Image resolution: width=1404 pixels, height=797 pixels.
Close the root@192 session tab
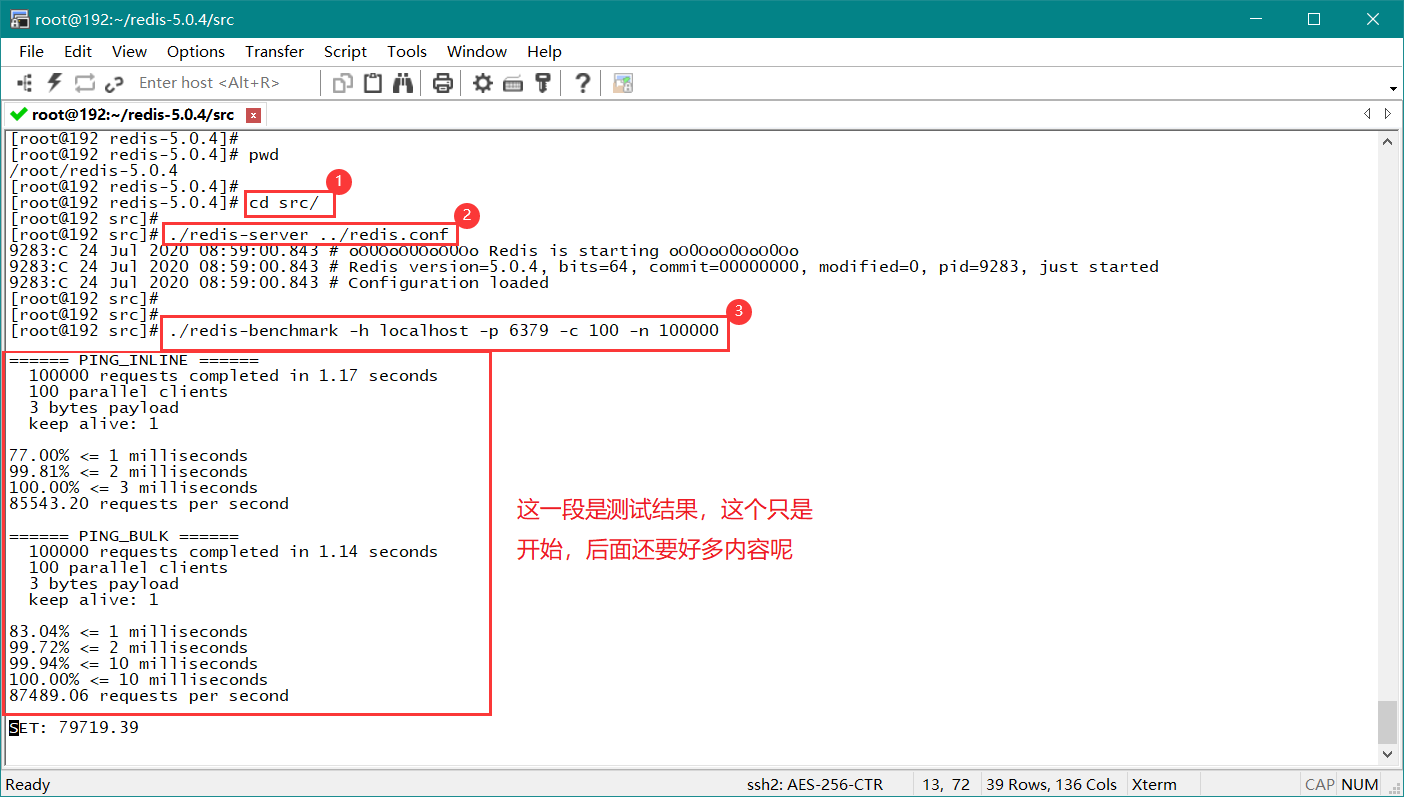(x=253, y=115)
